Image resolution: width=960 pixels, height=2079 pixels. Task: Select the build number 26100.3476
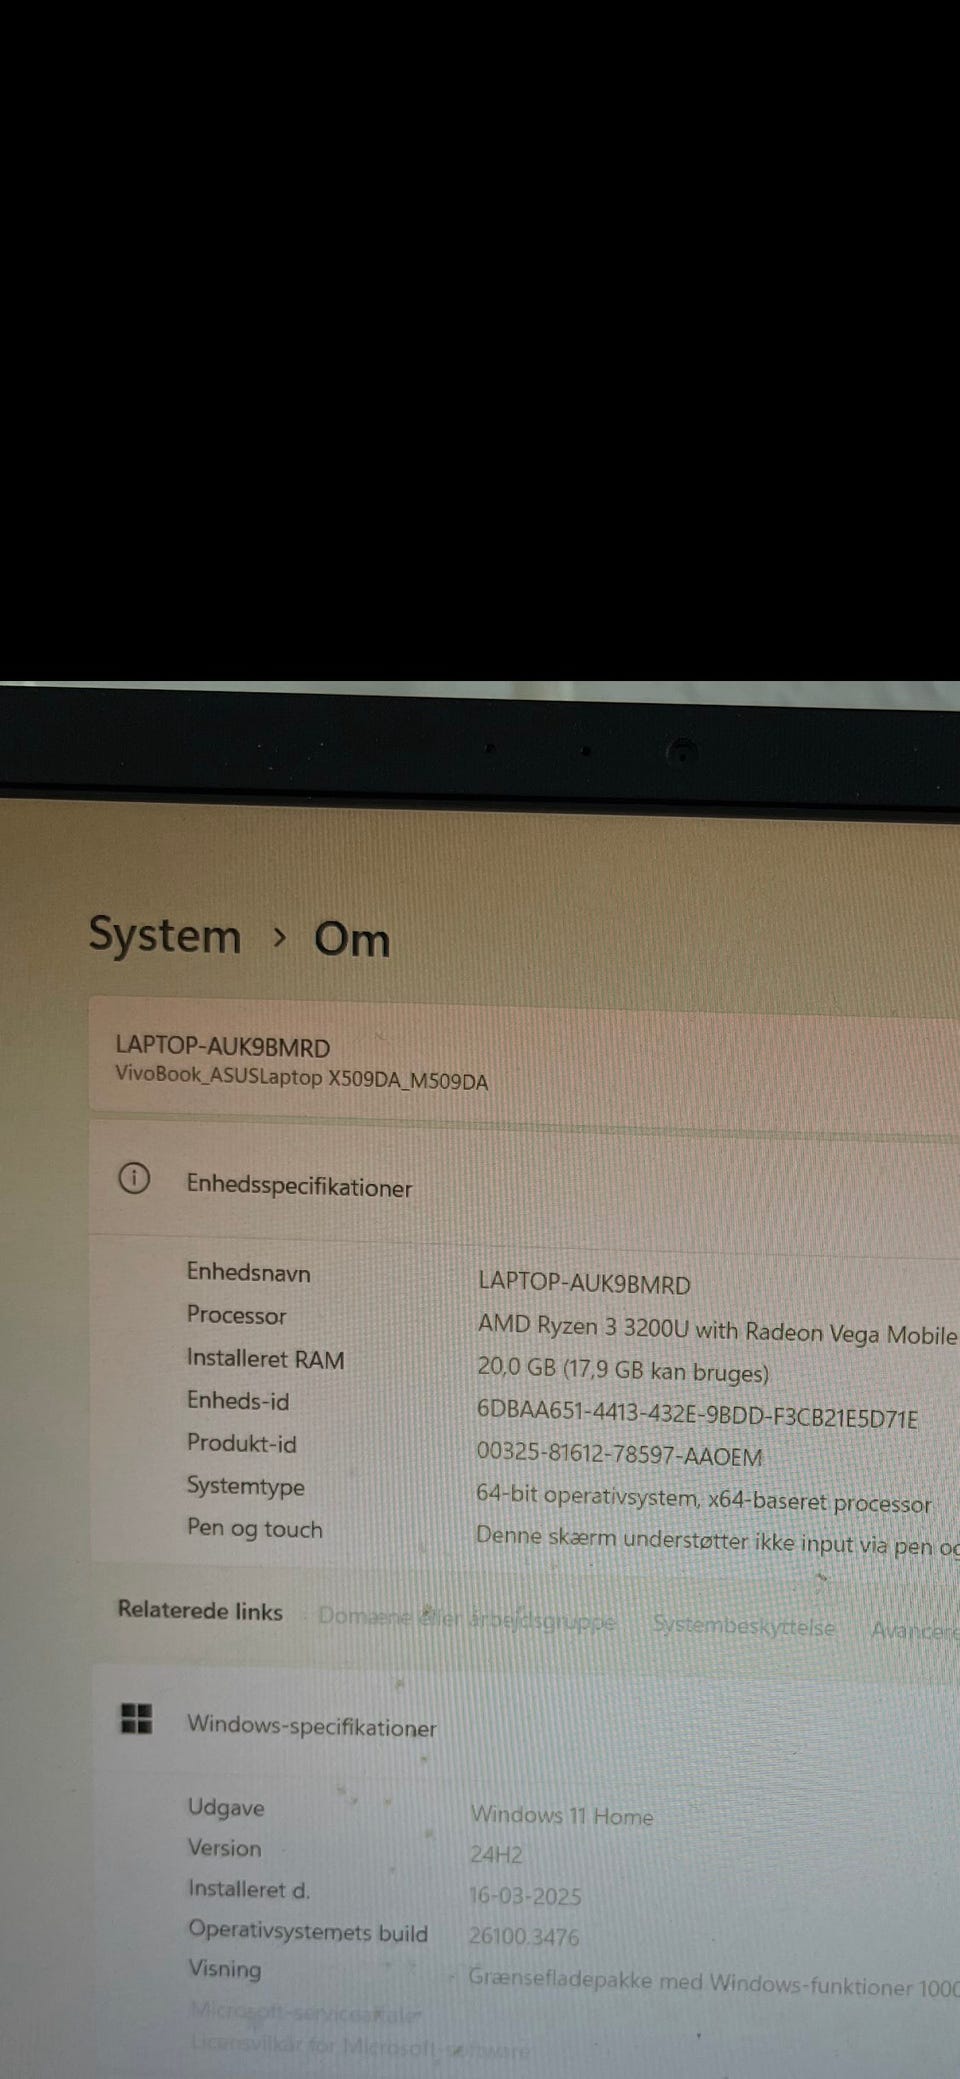[524, 1937]
